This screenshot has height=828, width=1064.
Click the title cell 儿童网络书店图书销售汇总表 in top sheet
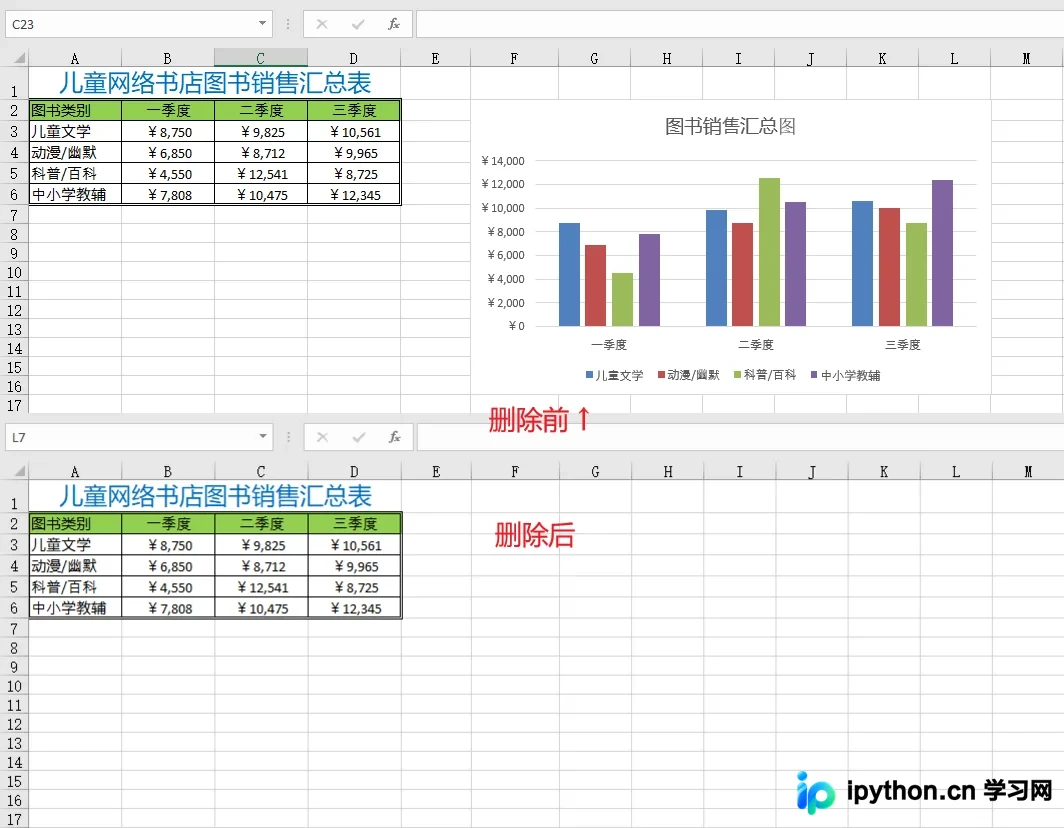[214, 83]
